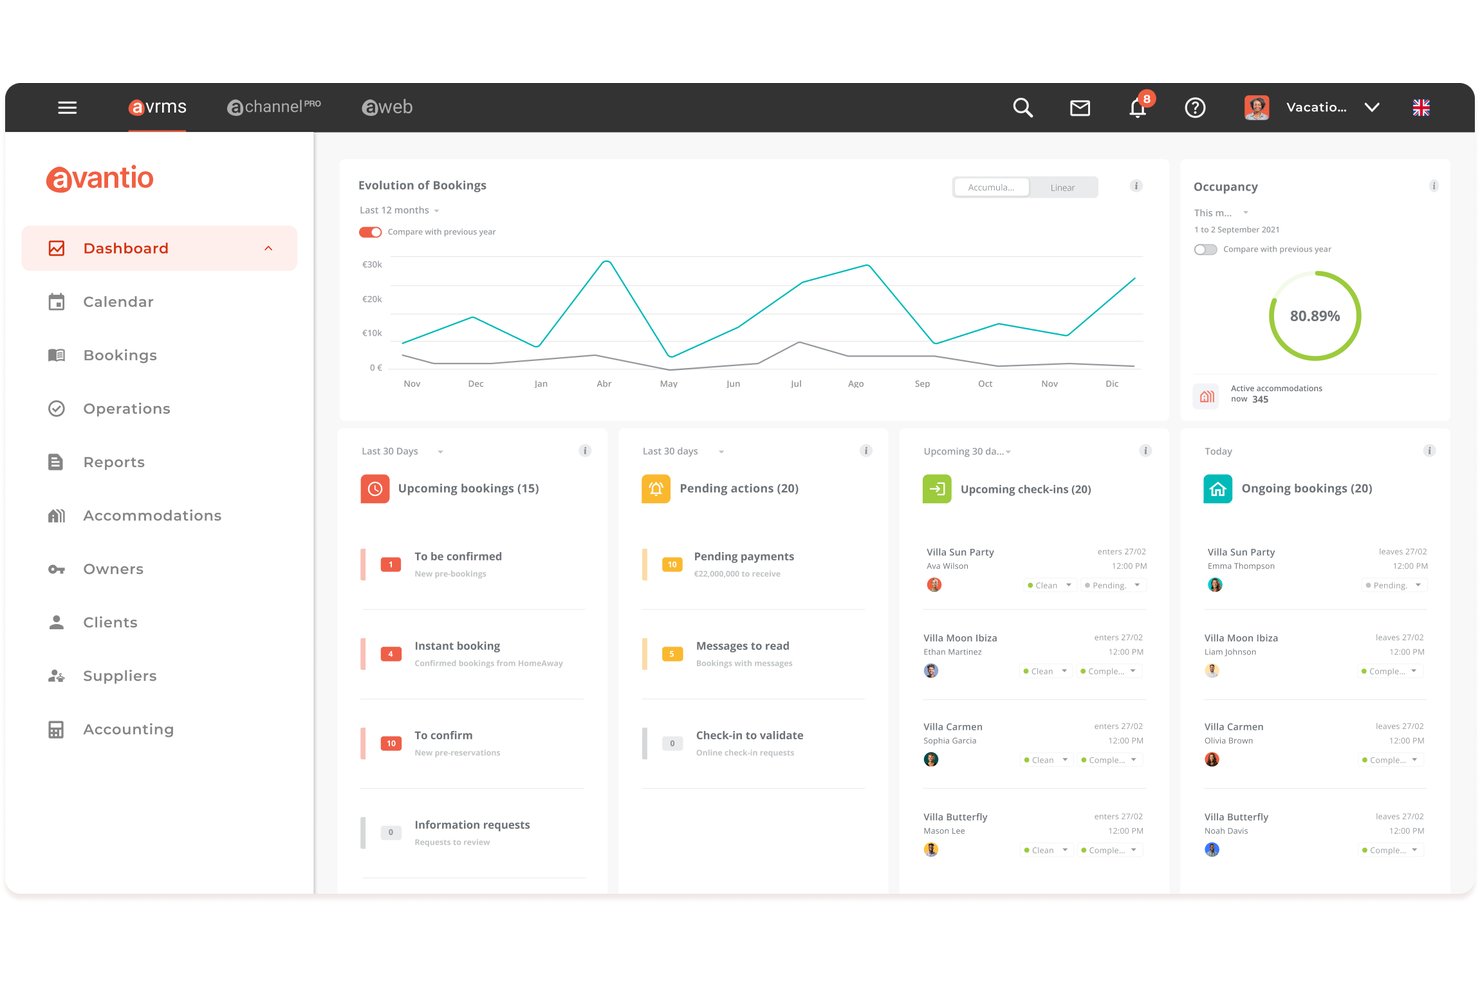Open Pending status dropdown for Emma Thompson

click(1393, 585)
